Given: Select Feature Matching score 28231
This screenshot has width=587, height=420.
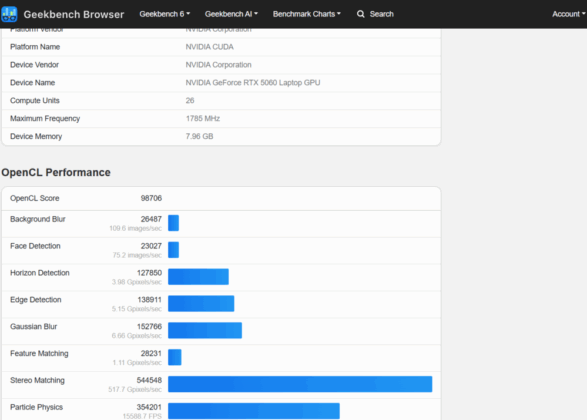Looking at the screenshot, I should pos(151,354).
